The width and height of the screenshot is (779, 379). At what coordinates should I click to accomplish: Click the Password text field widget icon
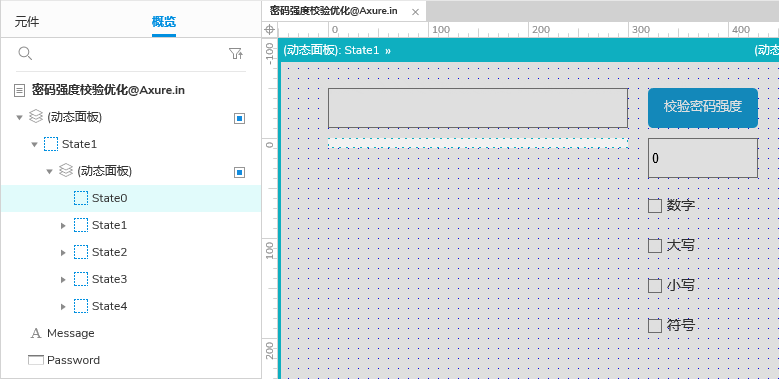coord(36,360)
